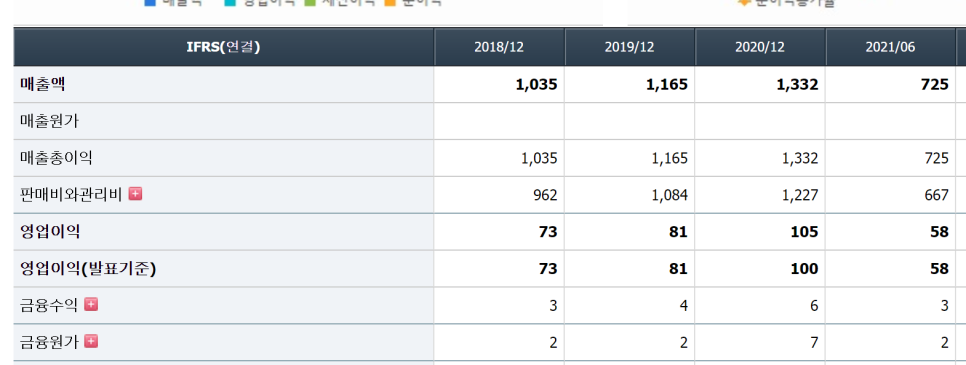This screenshot has width=966, height=365.
Task: Expand the 금융수익 plus icon
Action: coord(91,304)
